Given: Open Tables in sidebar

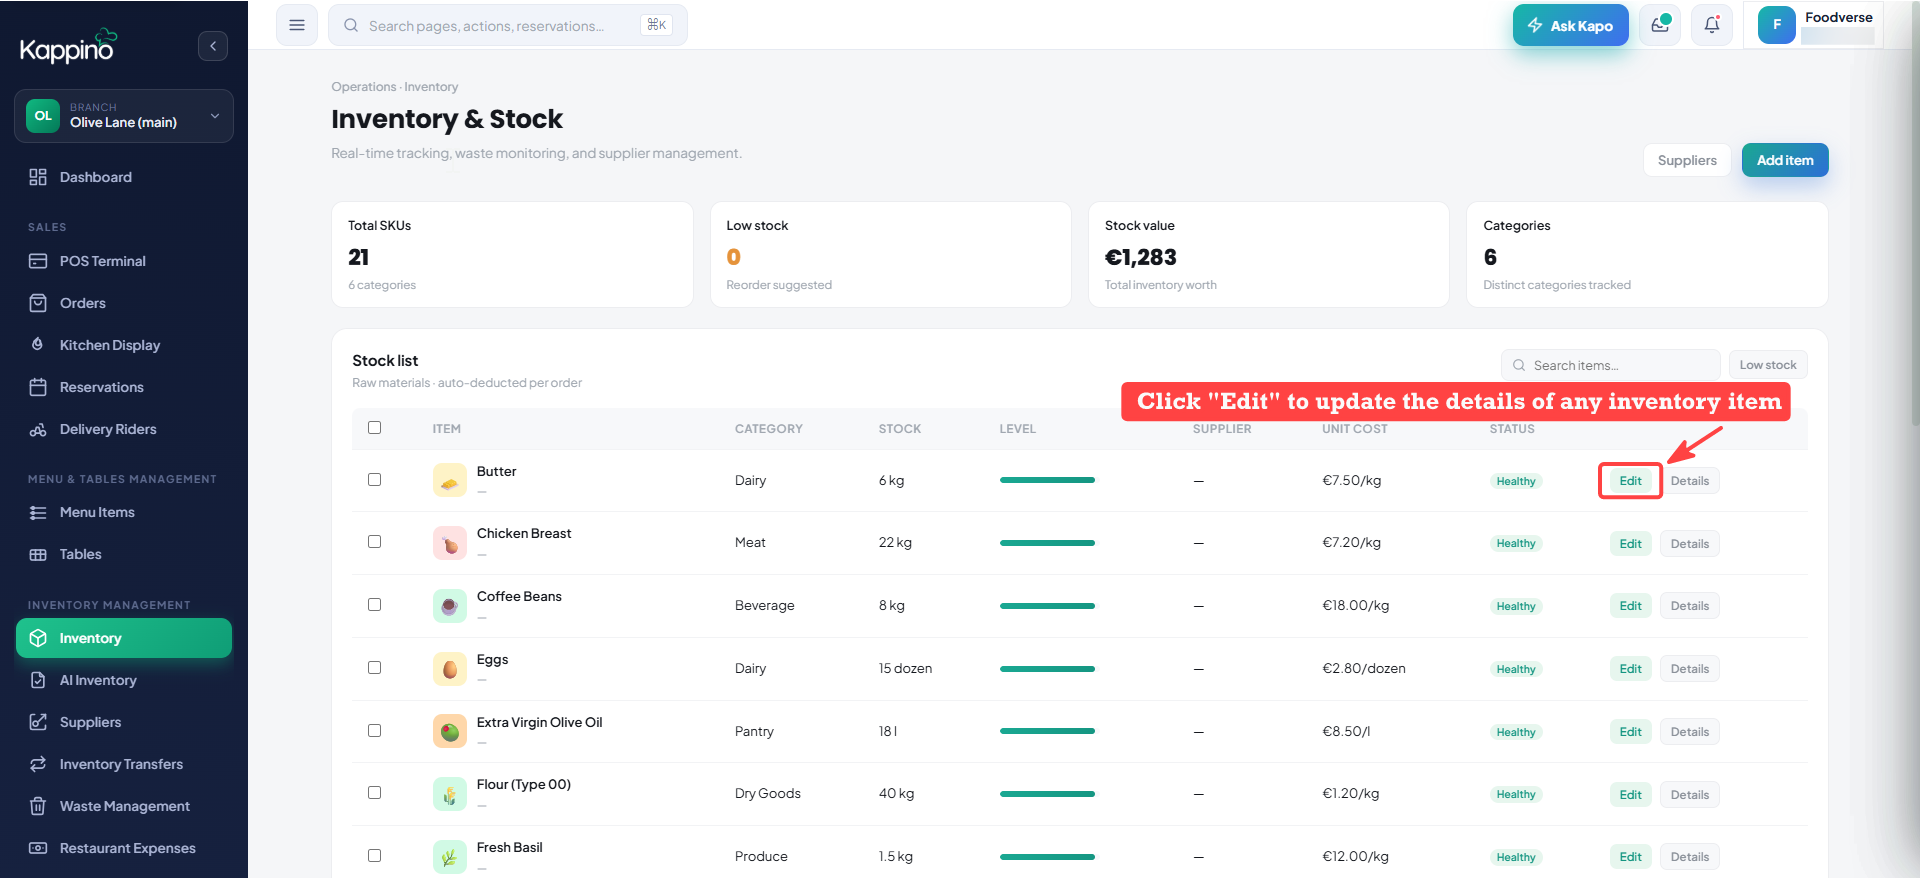Looking at the screenshot, I should click(x=124, y=554).
